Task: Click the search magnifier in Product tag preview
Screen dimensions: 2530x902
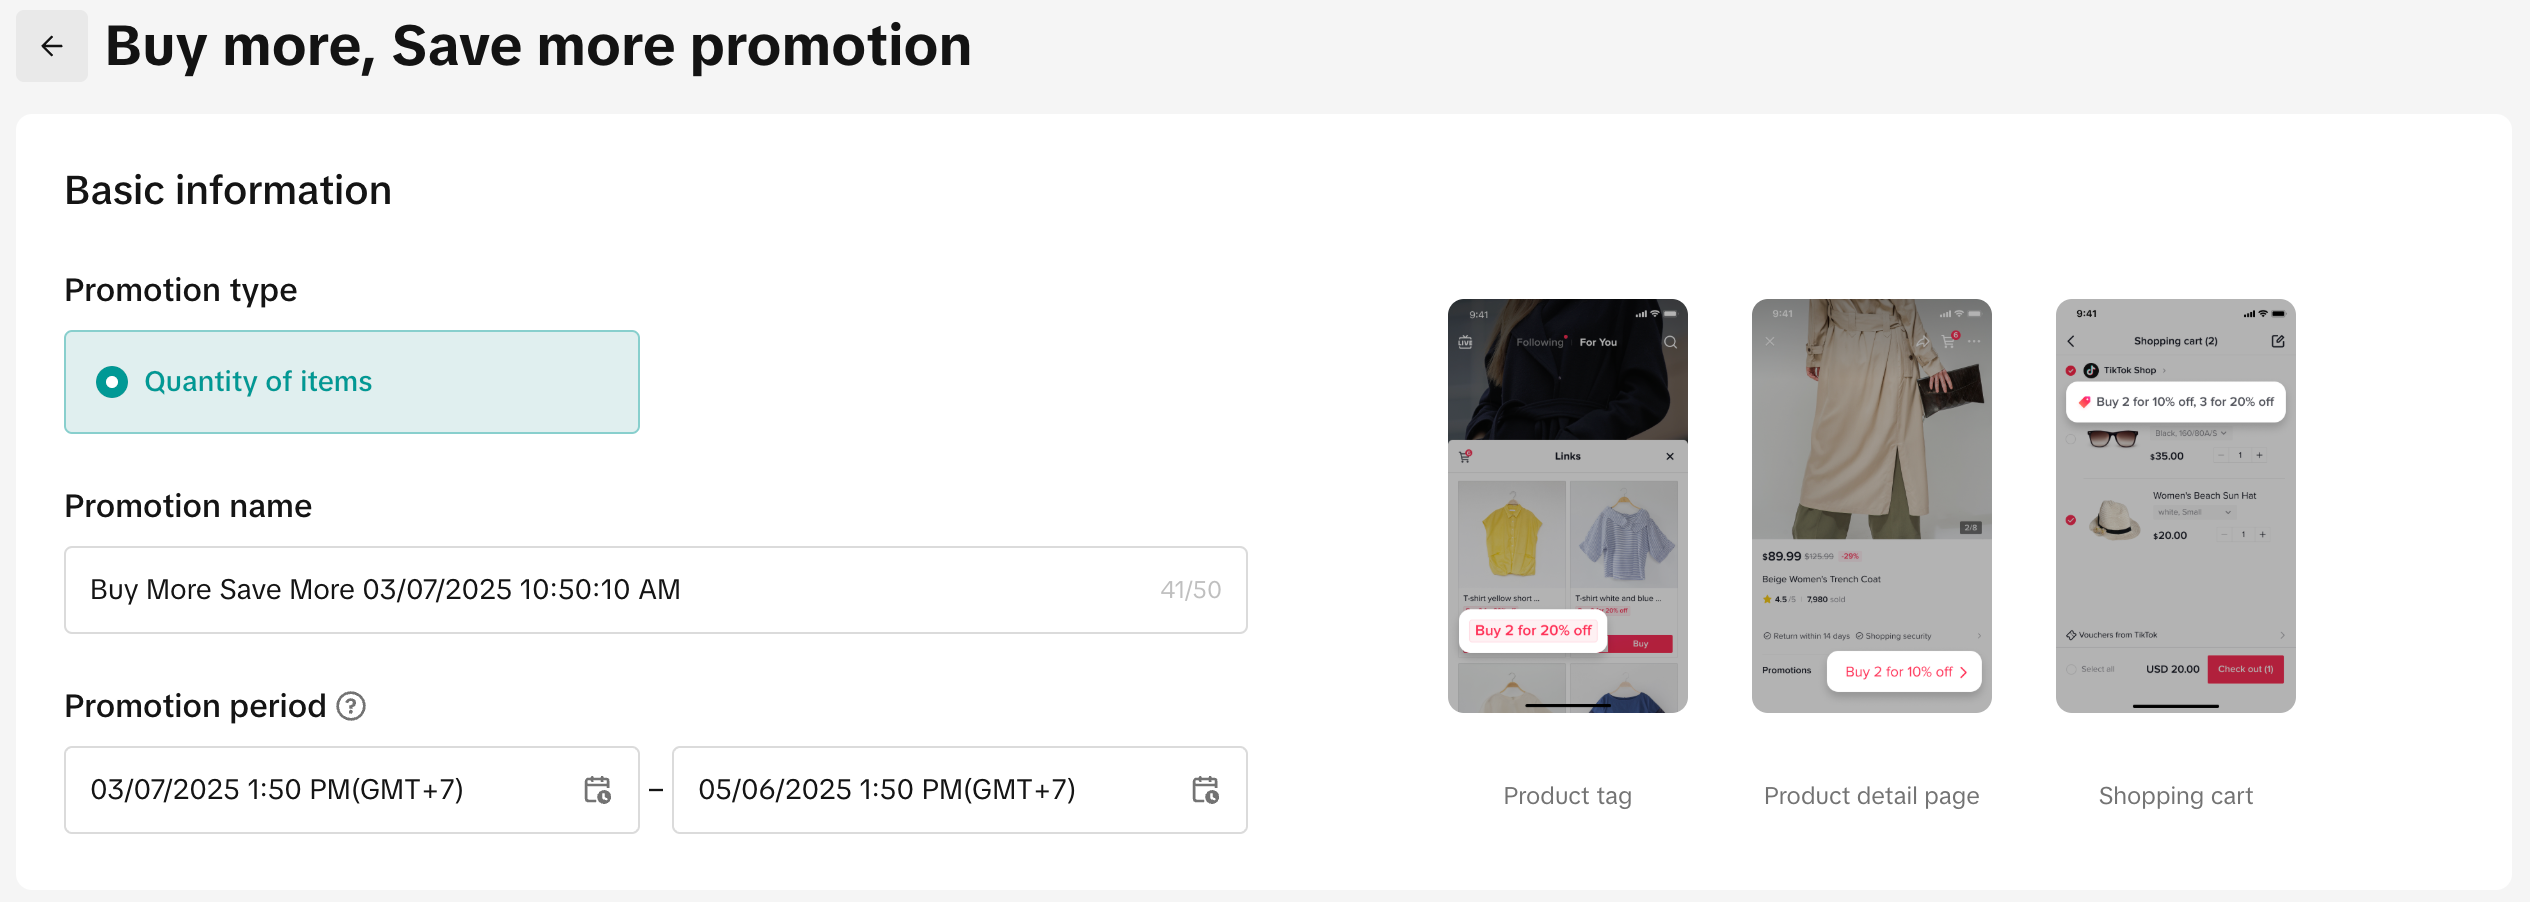Action: 1670,342
